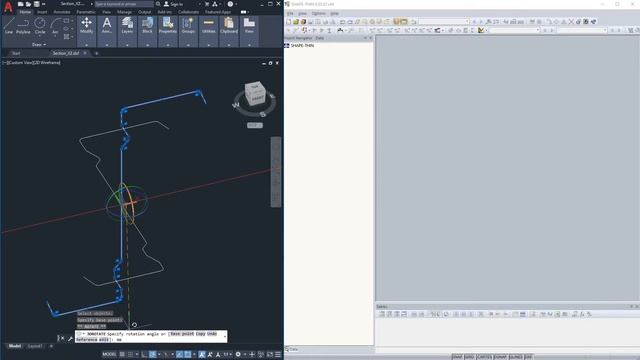Viewport: 640px width, 360px height.
Task: Toggle CARTES in the SHAPE-THIN status bar
Action: tap(484, 357)
